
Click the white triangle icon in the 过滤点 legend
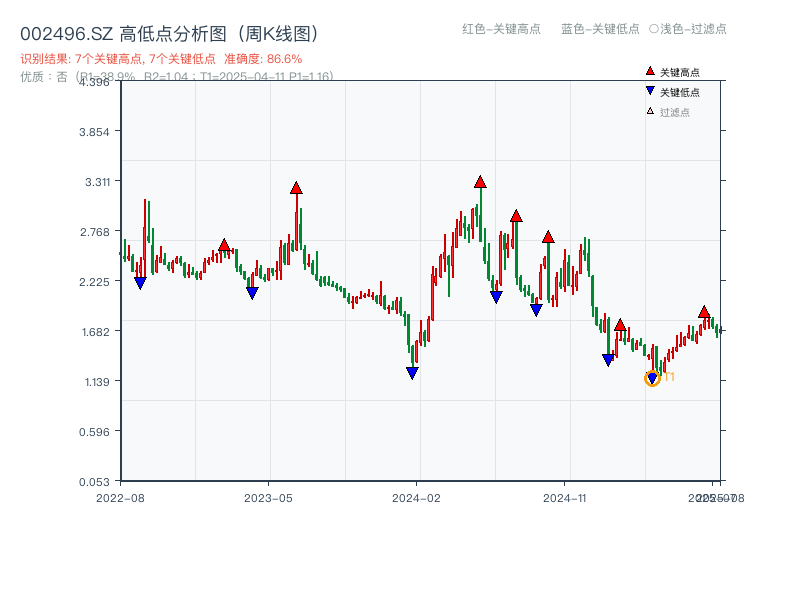click(650, 112)
